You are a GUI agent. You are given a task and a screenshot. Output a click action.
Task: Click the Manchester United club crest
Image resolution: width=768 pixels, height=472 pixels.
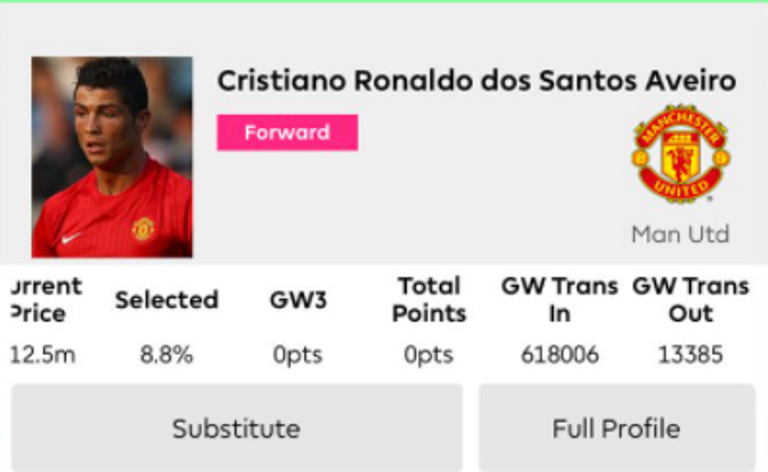tap(680, 153)
